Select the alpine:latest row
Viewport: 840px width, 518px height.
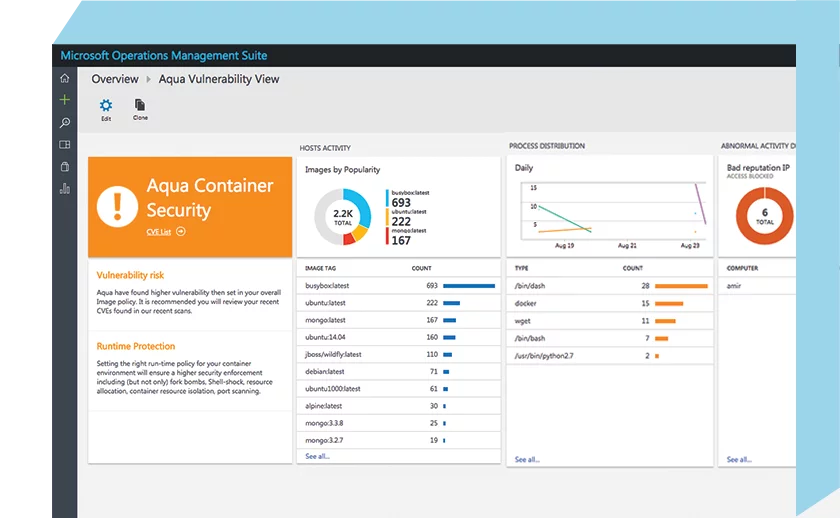click(x=399, y=406)
